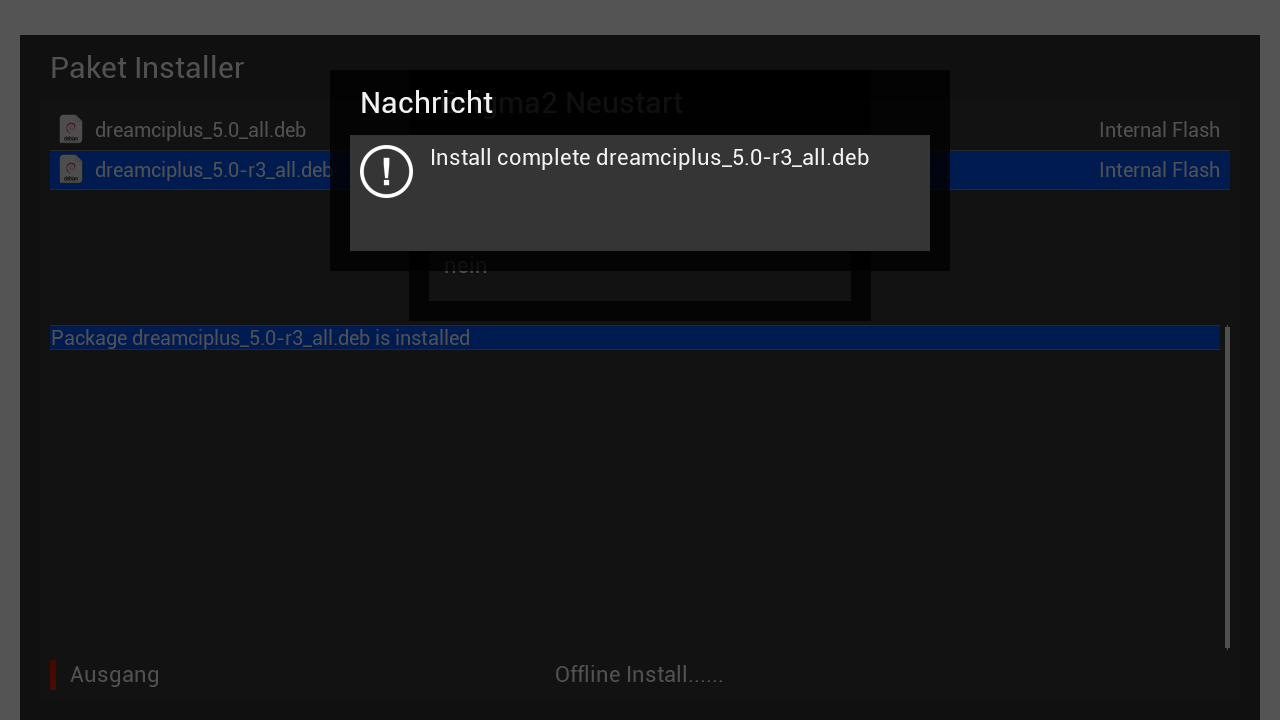Click Internal Flash label of highlighted package
This screenshot has width=1280, height=720.
pyautogui.click(x=1159, y=170)
